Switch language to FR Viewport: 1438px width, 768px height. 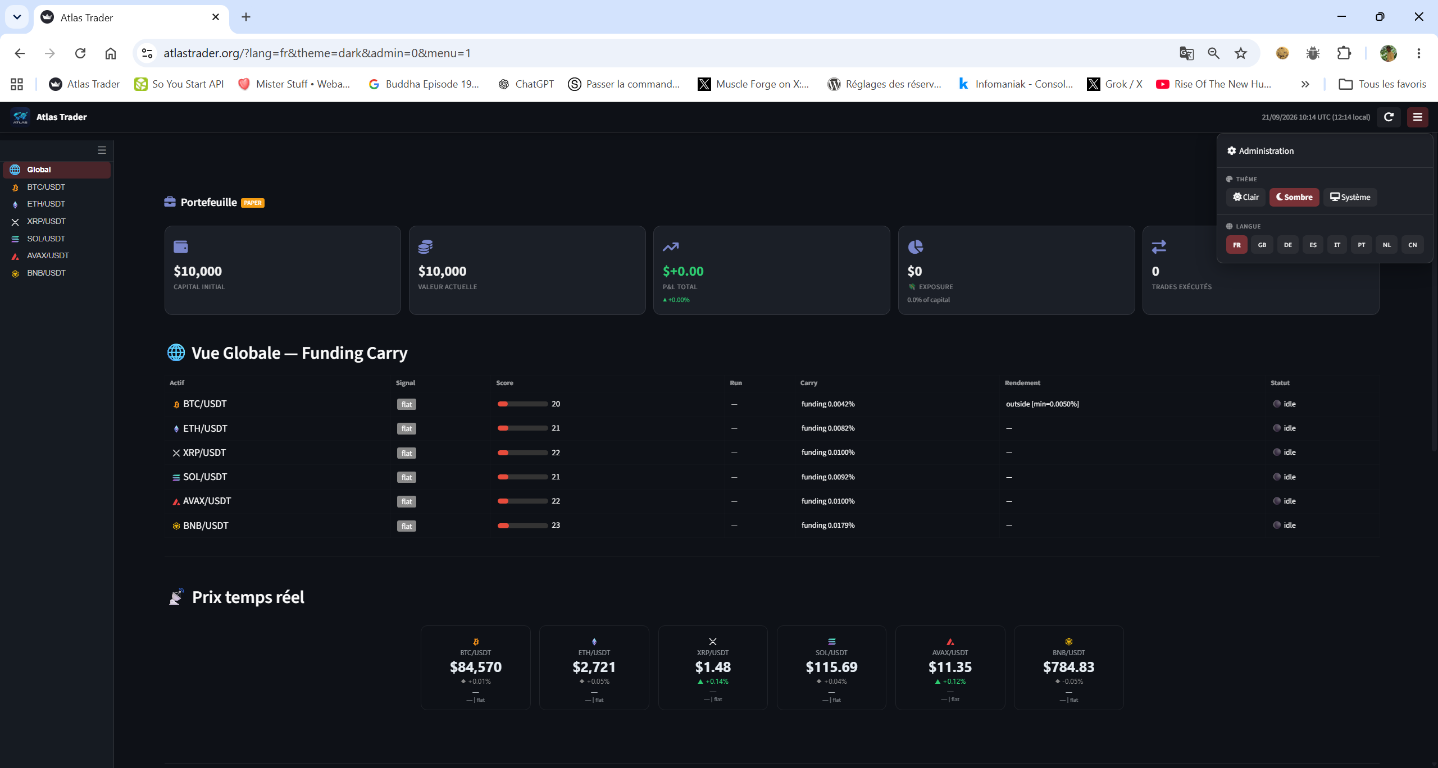pos(1237,244)
